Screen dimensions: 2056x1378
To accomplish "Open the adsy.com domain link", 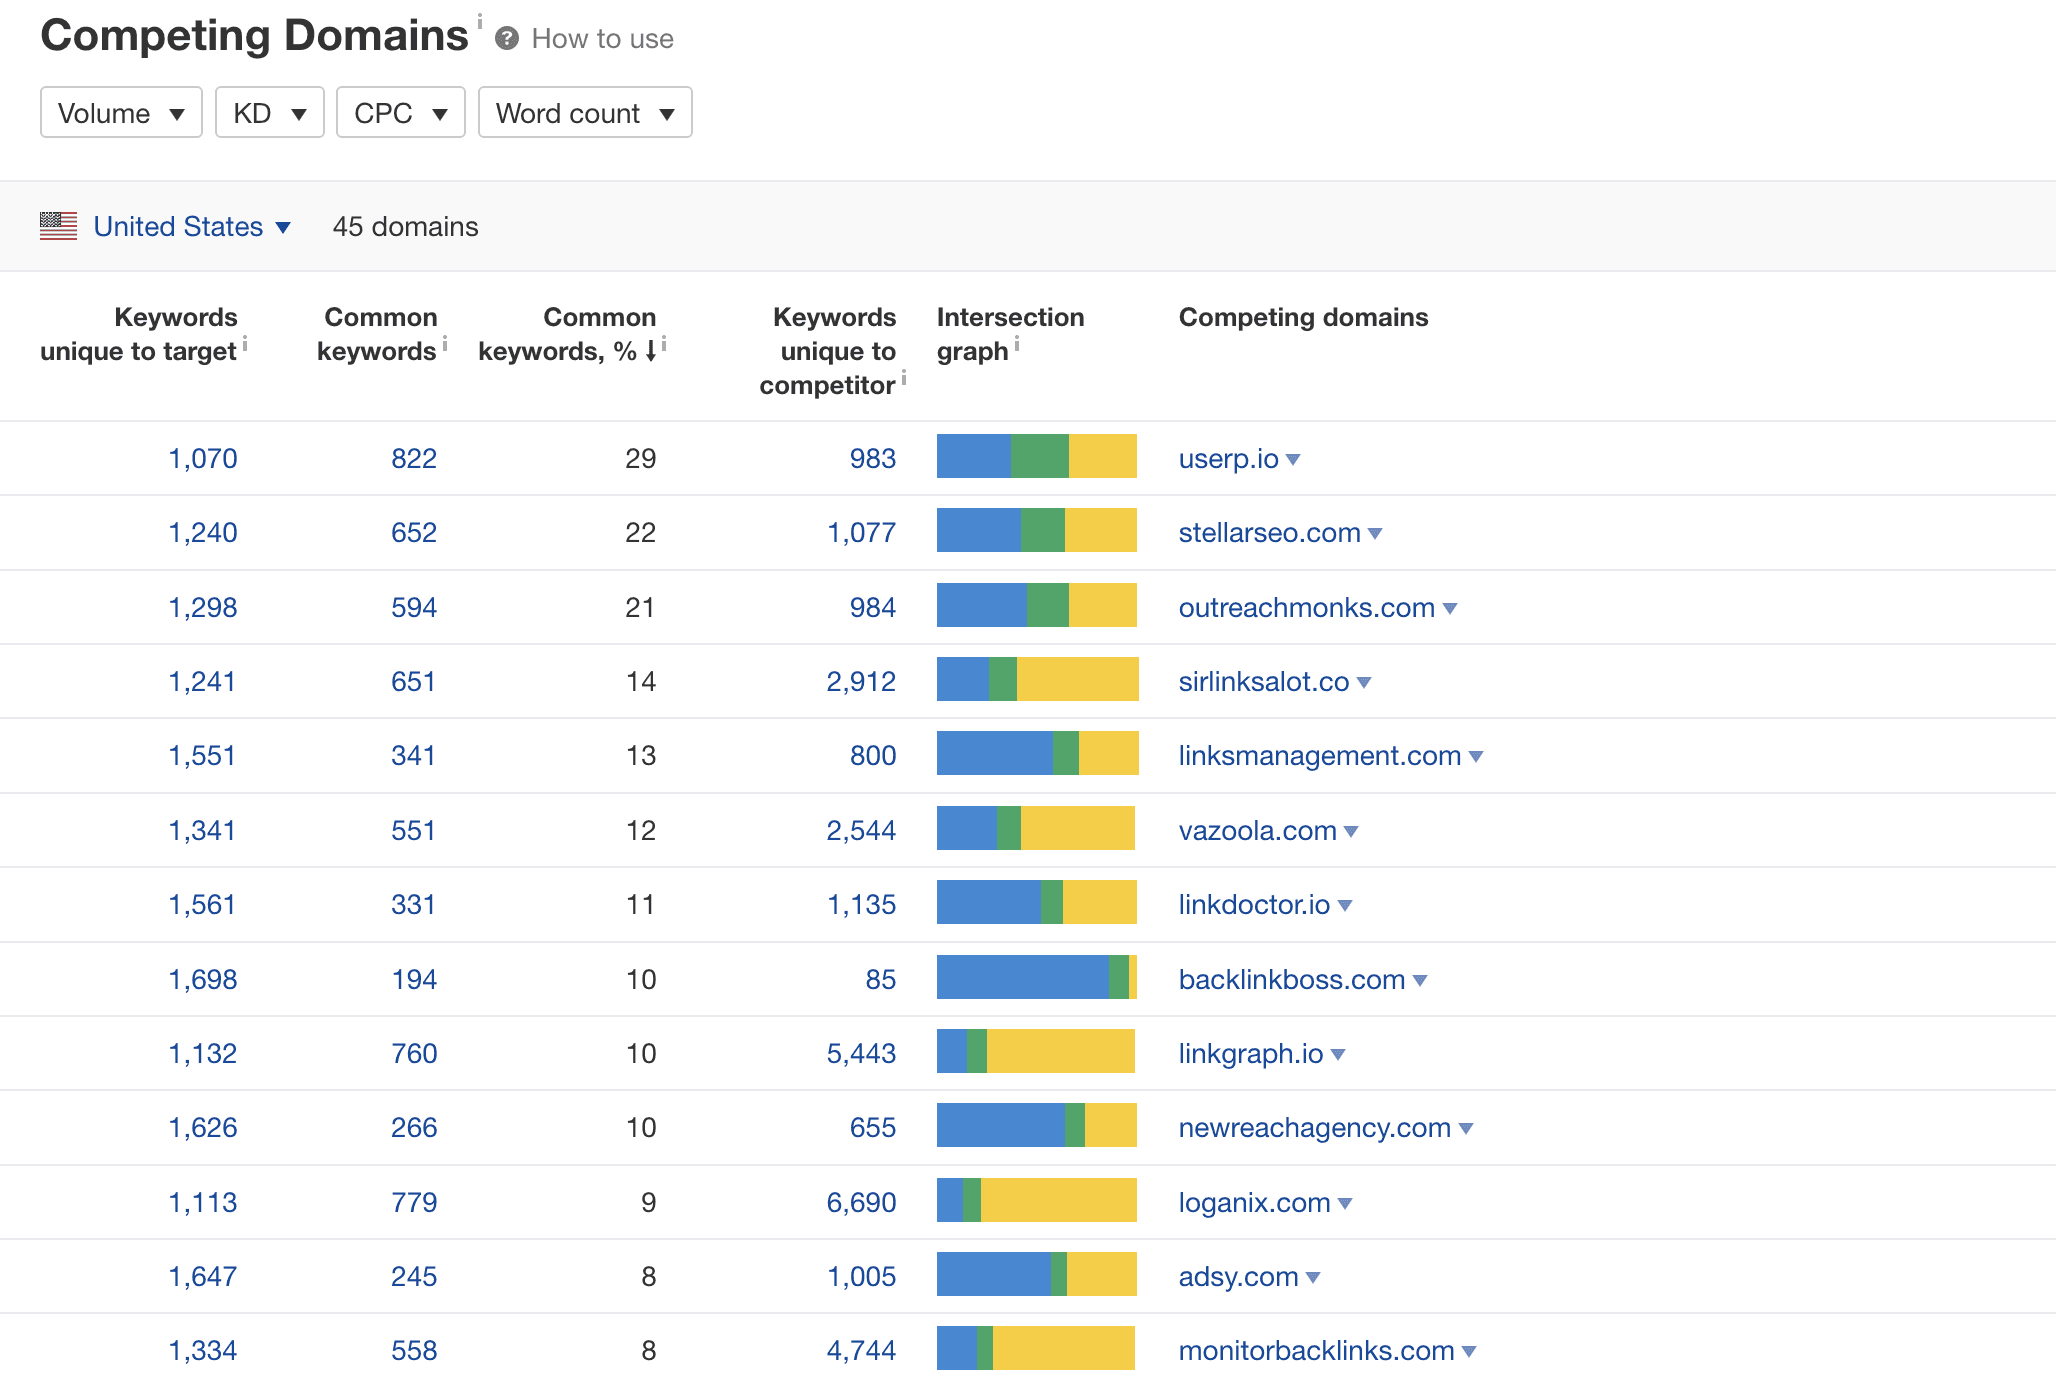I will coord(1238,1277).
